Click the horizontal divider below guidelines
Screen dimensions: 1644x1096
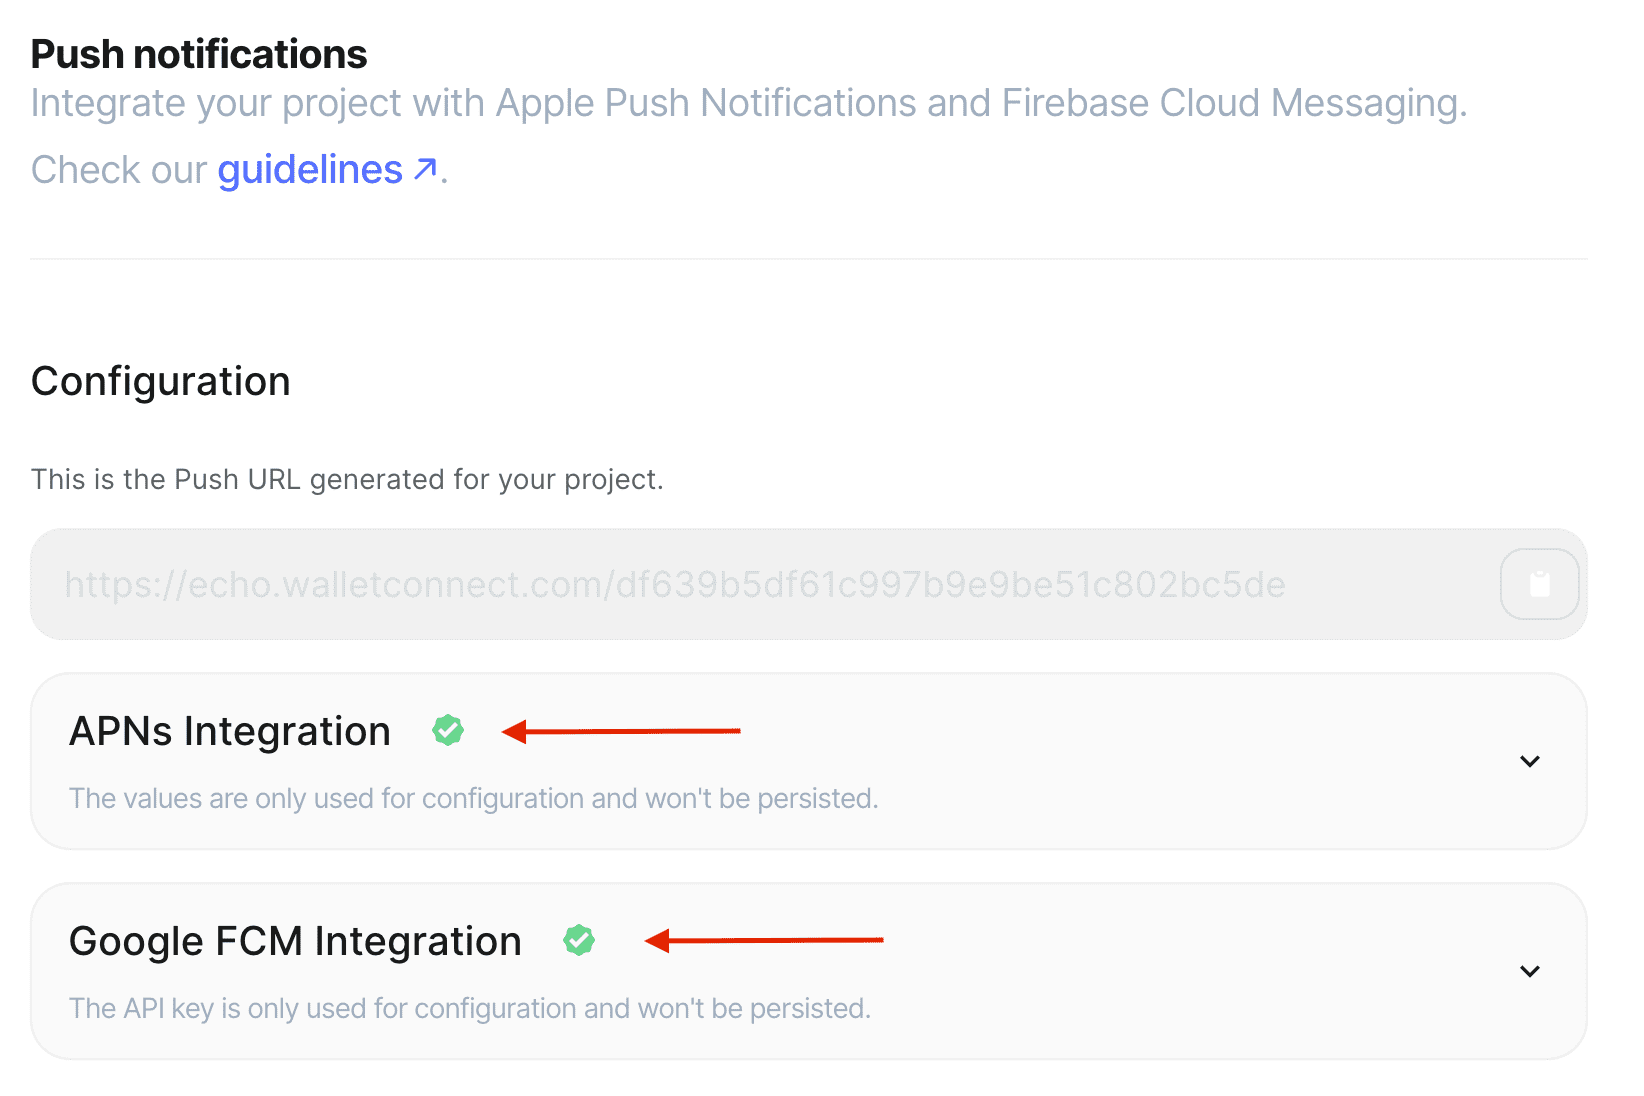808,259
